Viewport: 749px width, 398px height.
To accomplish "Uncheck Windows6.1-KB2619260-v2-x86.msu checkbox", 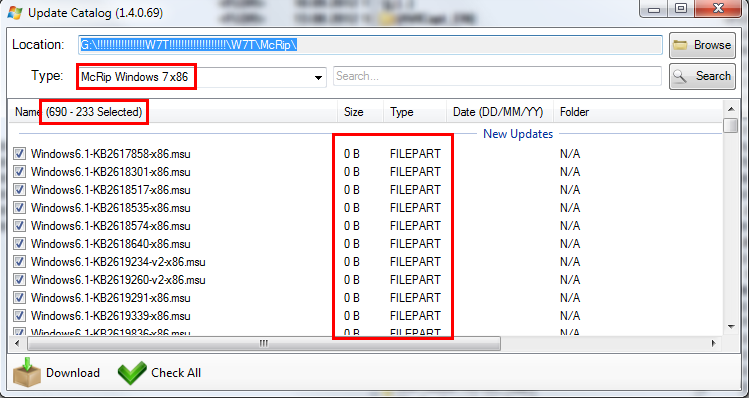I will (x=19, y=280).
